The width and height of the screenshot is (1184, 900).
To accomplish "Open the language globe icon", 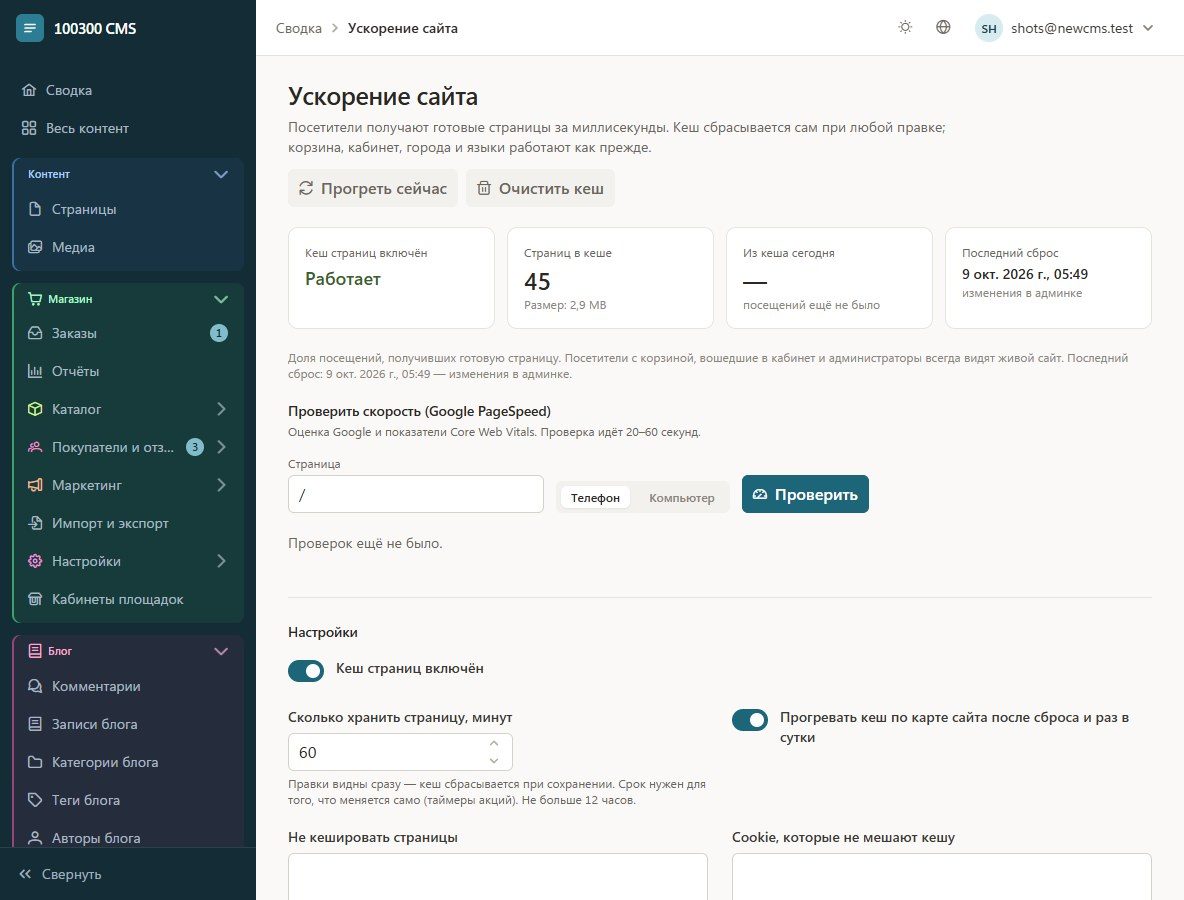I will coord(943,27).
